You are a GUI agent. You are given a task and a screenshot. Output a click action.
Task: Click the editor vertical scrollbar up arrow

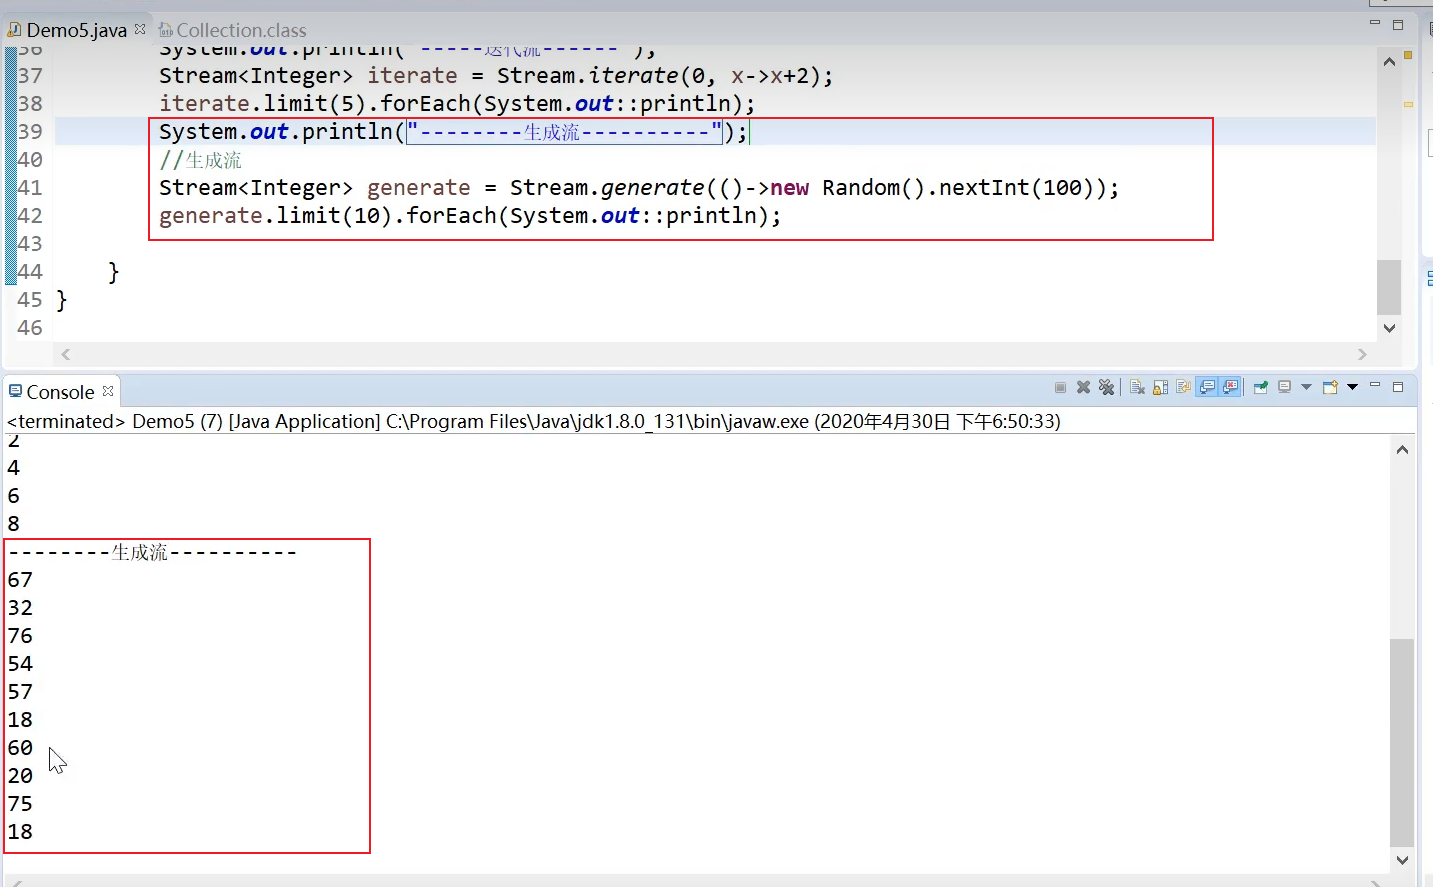click(1389, 62)
